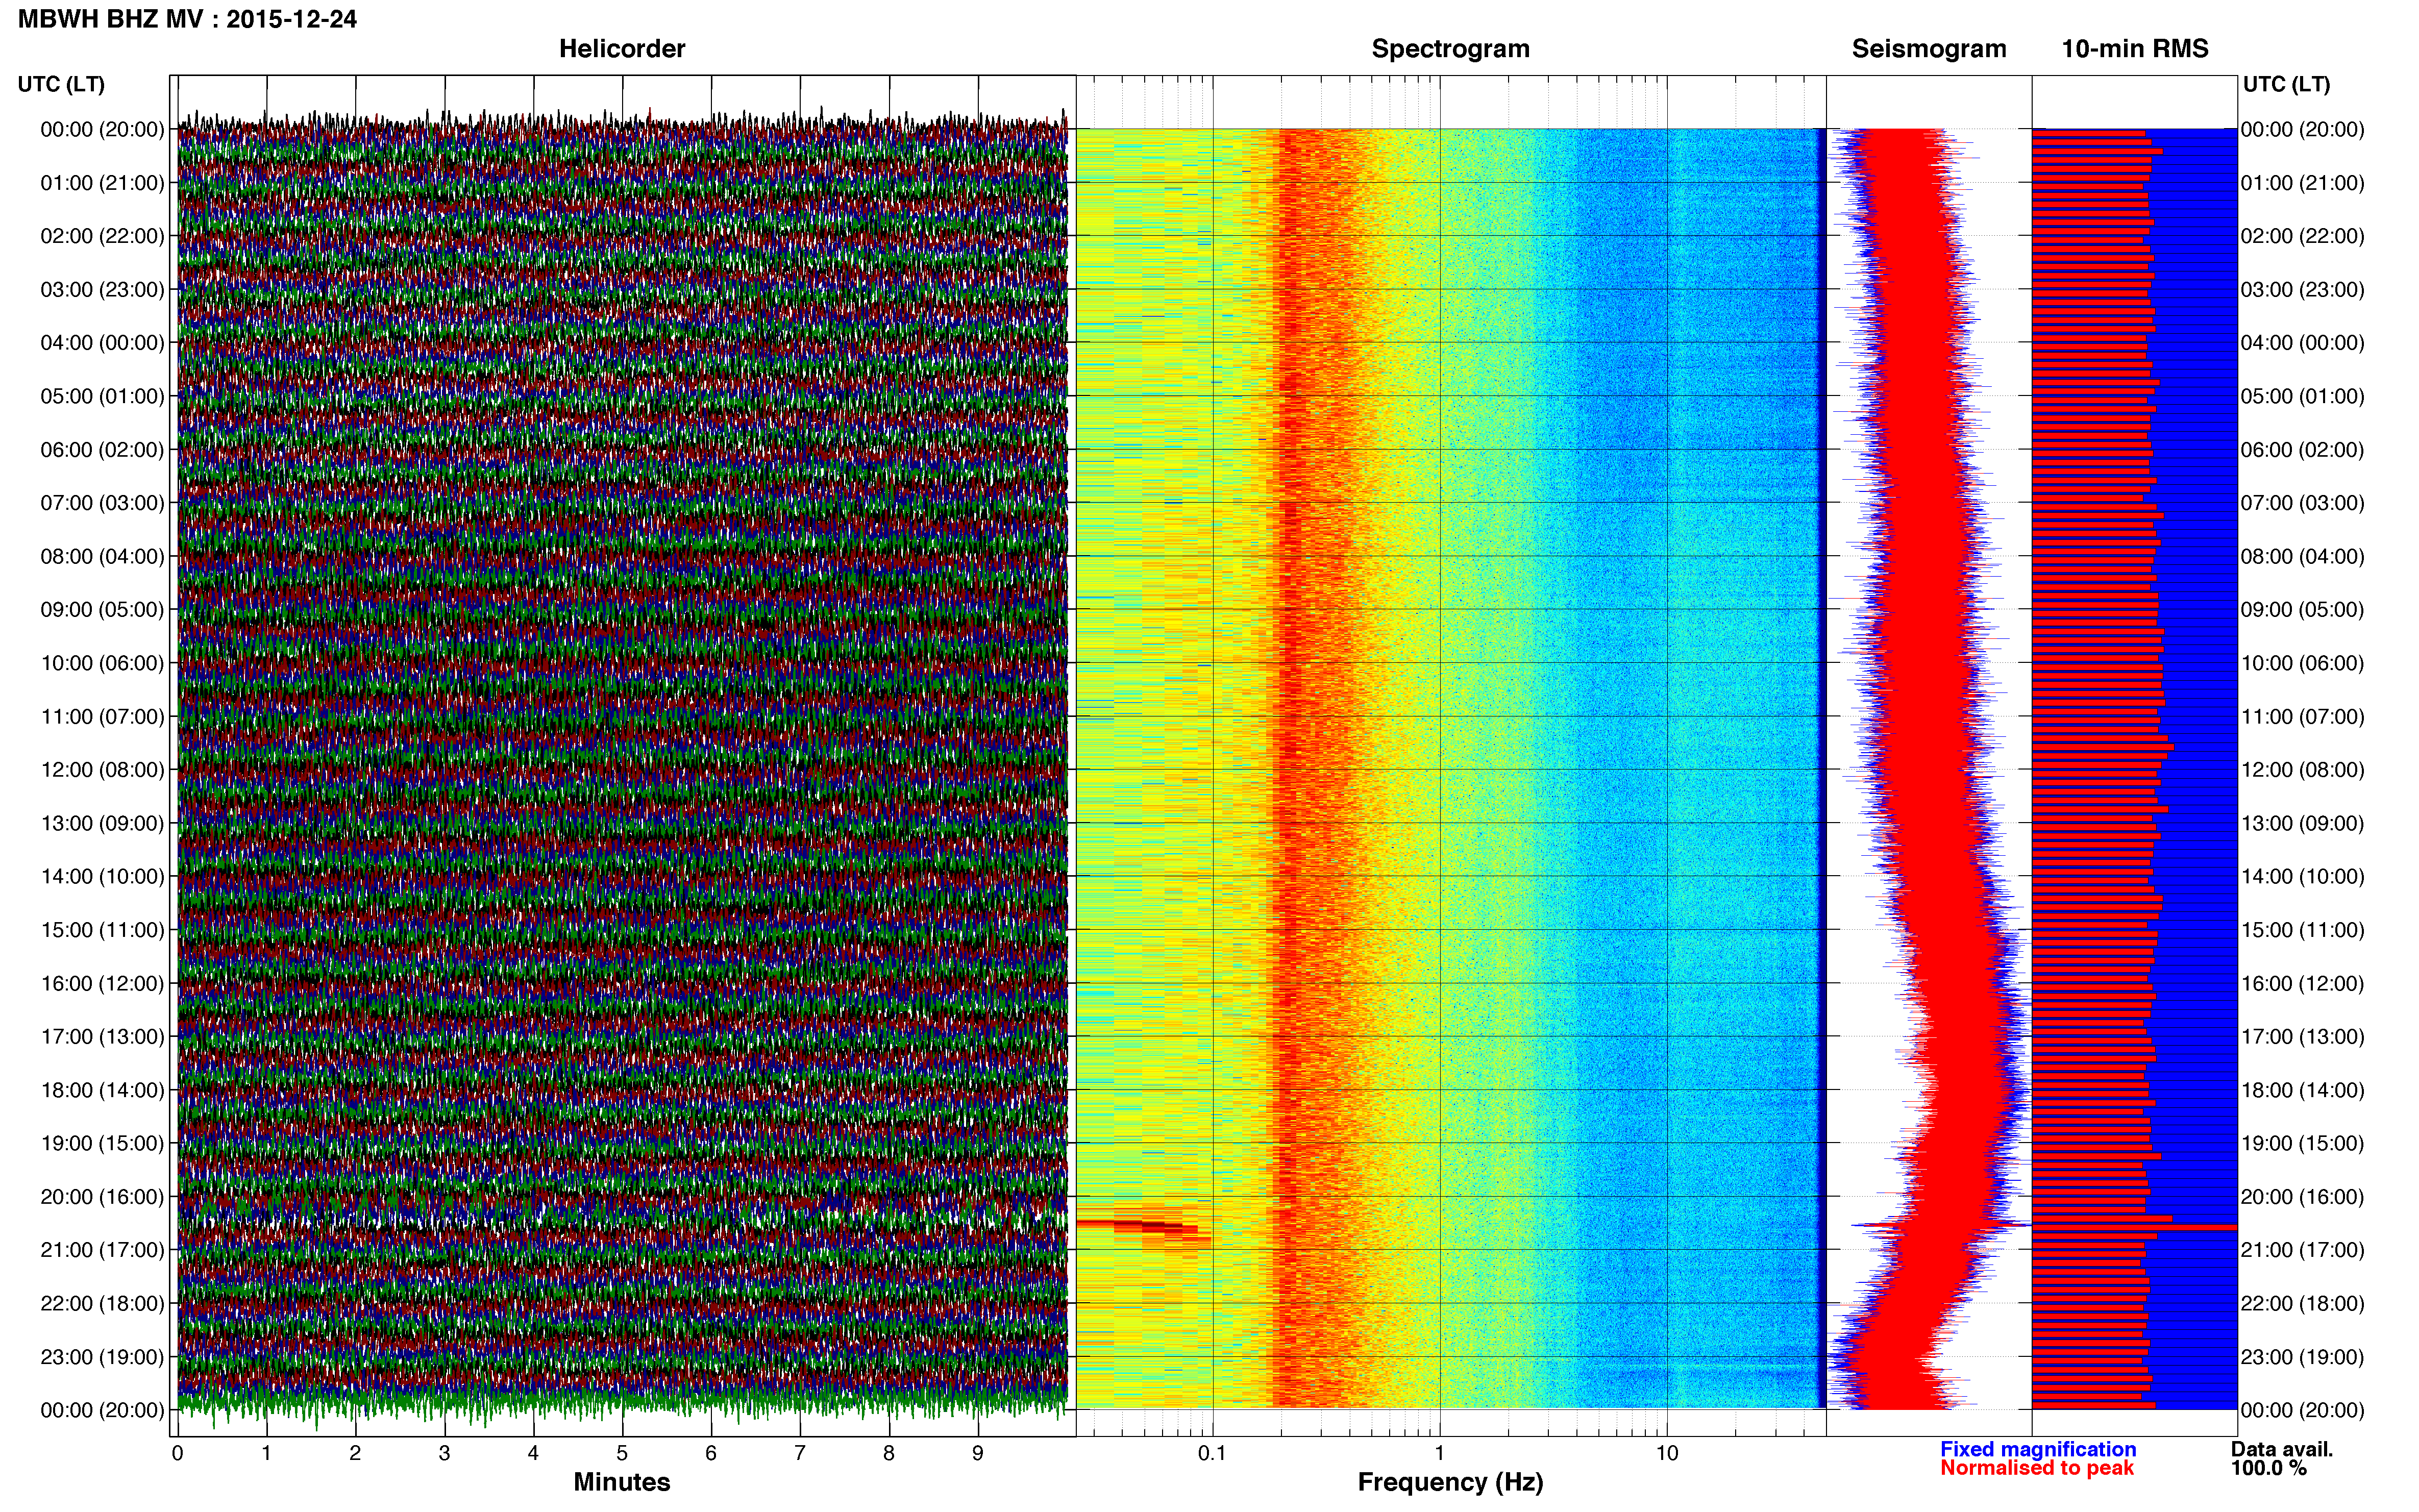Image resolution: width=2419 pixels, height=1512 pixels.
Task: Click the left 15:00 (11:00) time label
Action: pos(102,930)
